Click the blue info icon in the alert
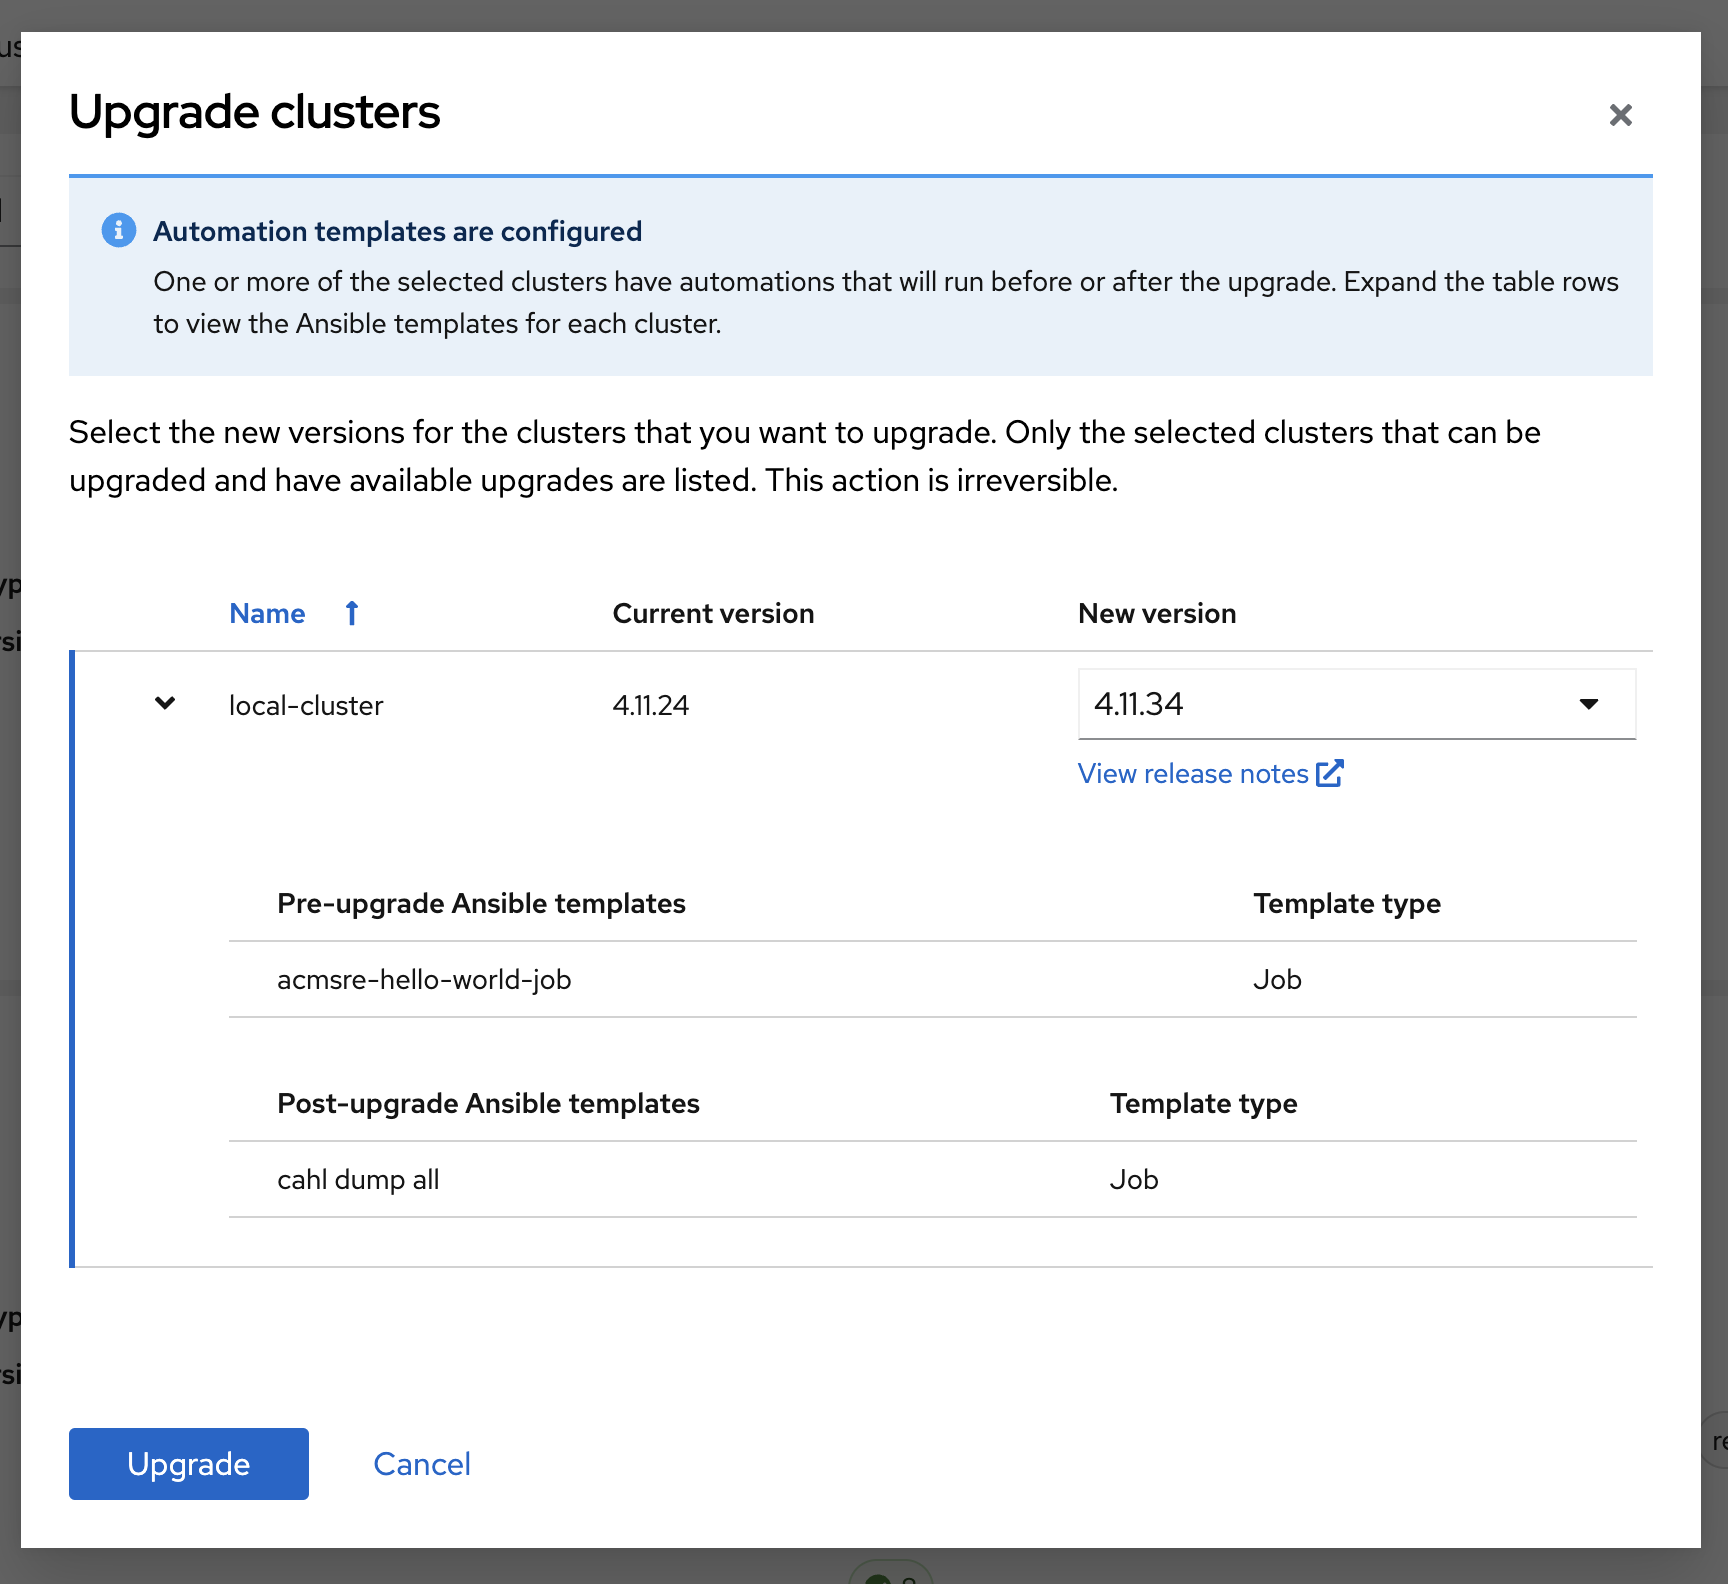This screenshot has width=1728, height=1584. [119, 230]
